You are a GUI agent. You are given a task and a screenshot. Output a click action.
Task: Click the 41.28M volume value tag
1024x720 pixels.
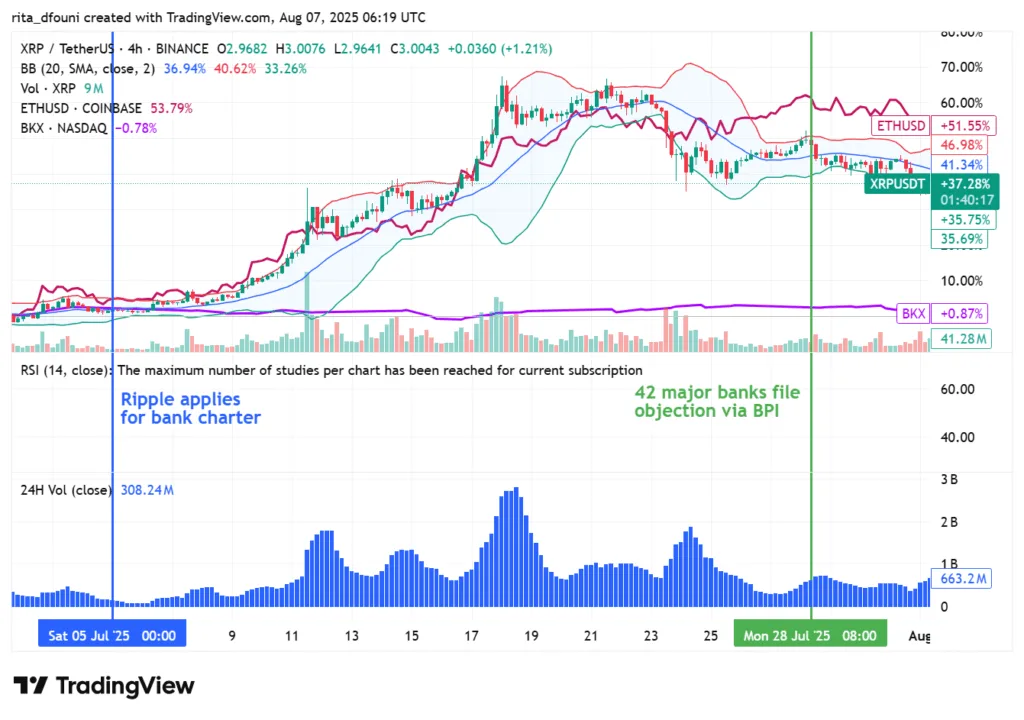click(961, 338)
